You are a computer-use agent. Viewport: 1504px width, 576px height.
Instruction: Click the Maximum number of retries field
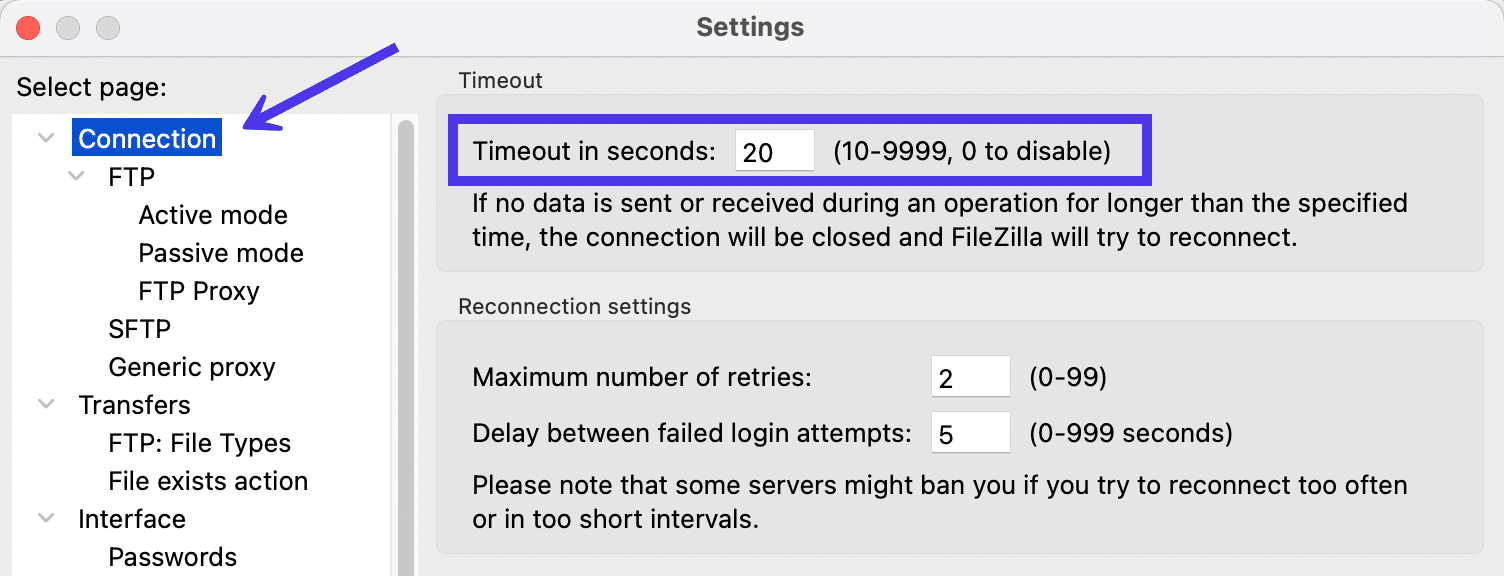(x=970, y=376)
